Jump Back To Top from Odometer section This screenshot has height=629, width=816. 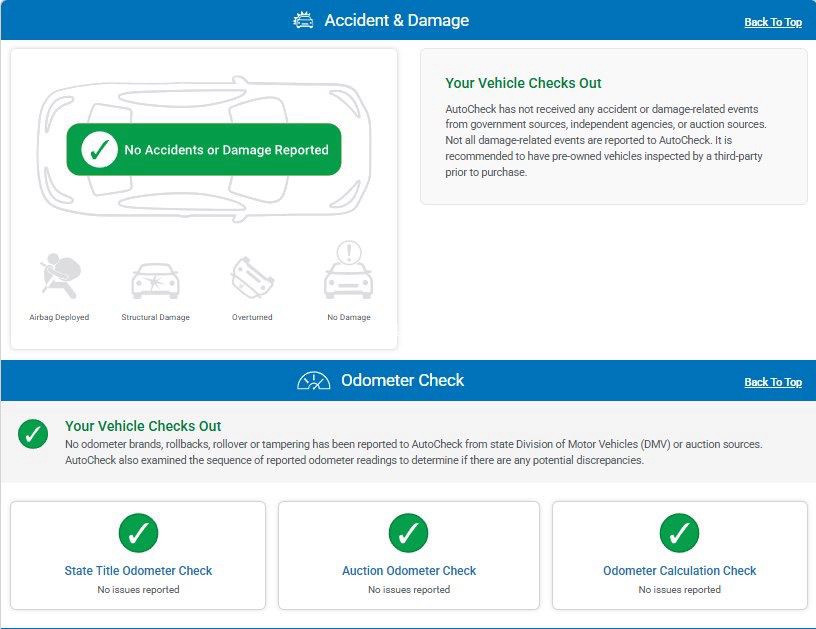[772, 382]
